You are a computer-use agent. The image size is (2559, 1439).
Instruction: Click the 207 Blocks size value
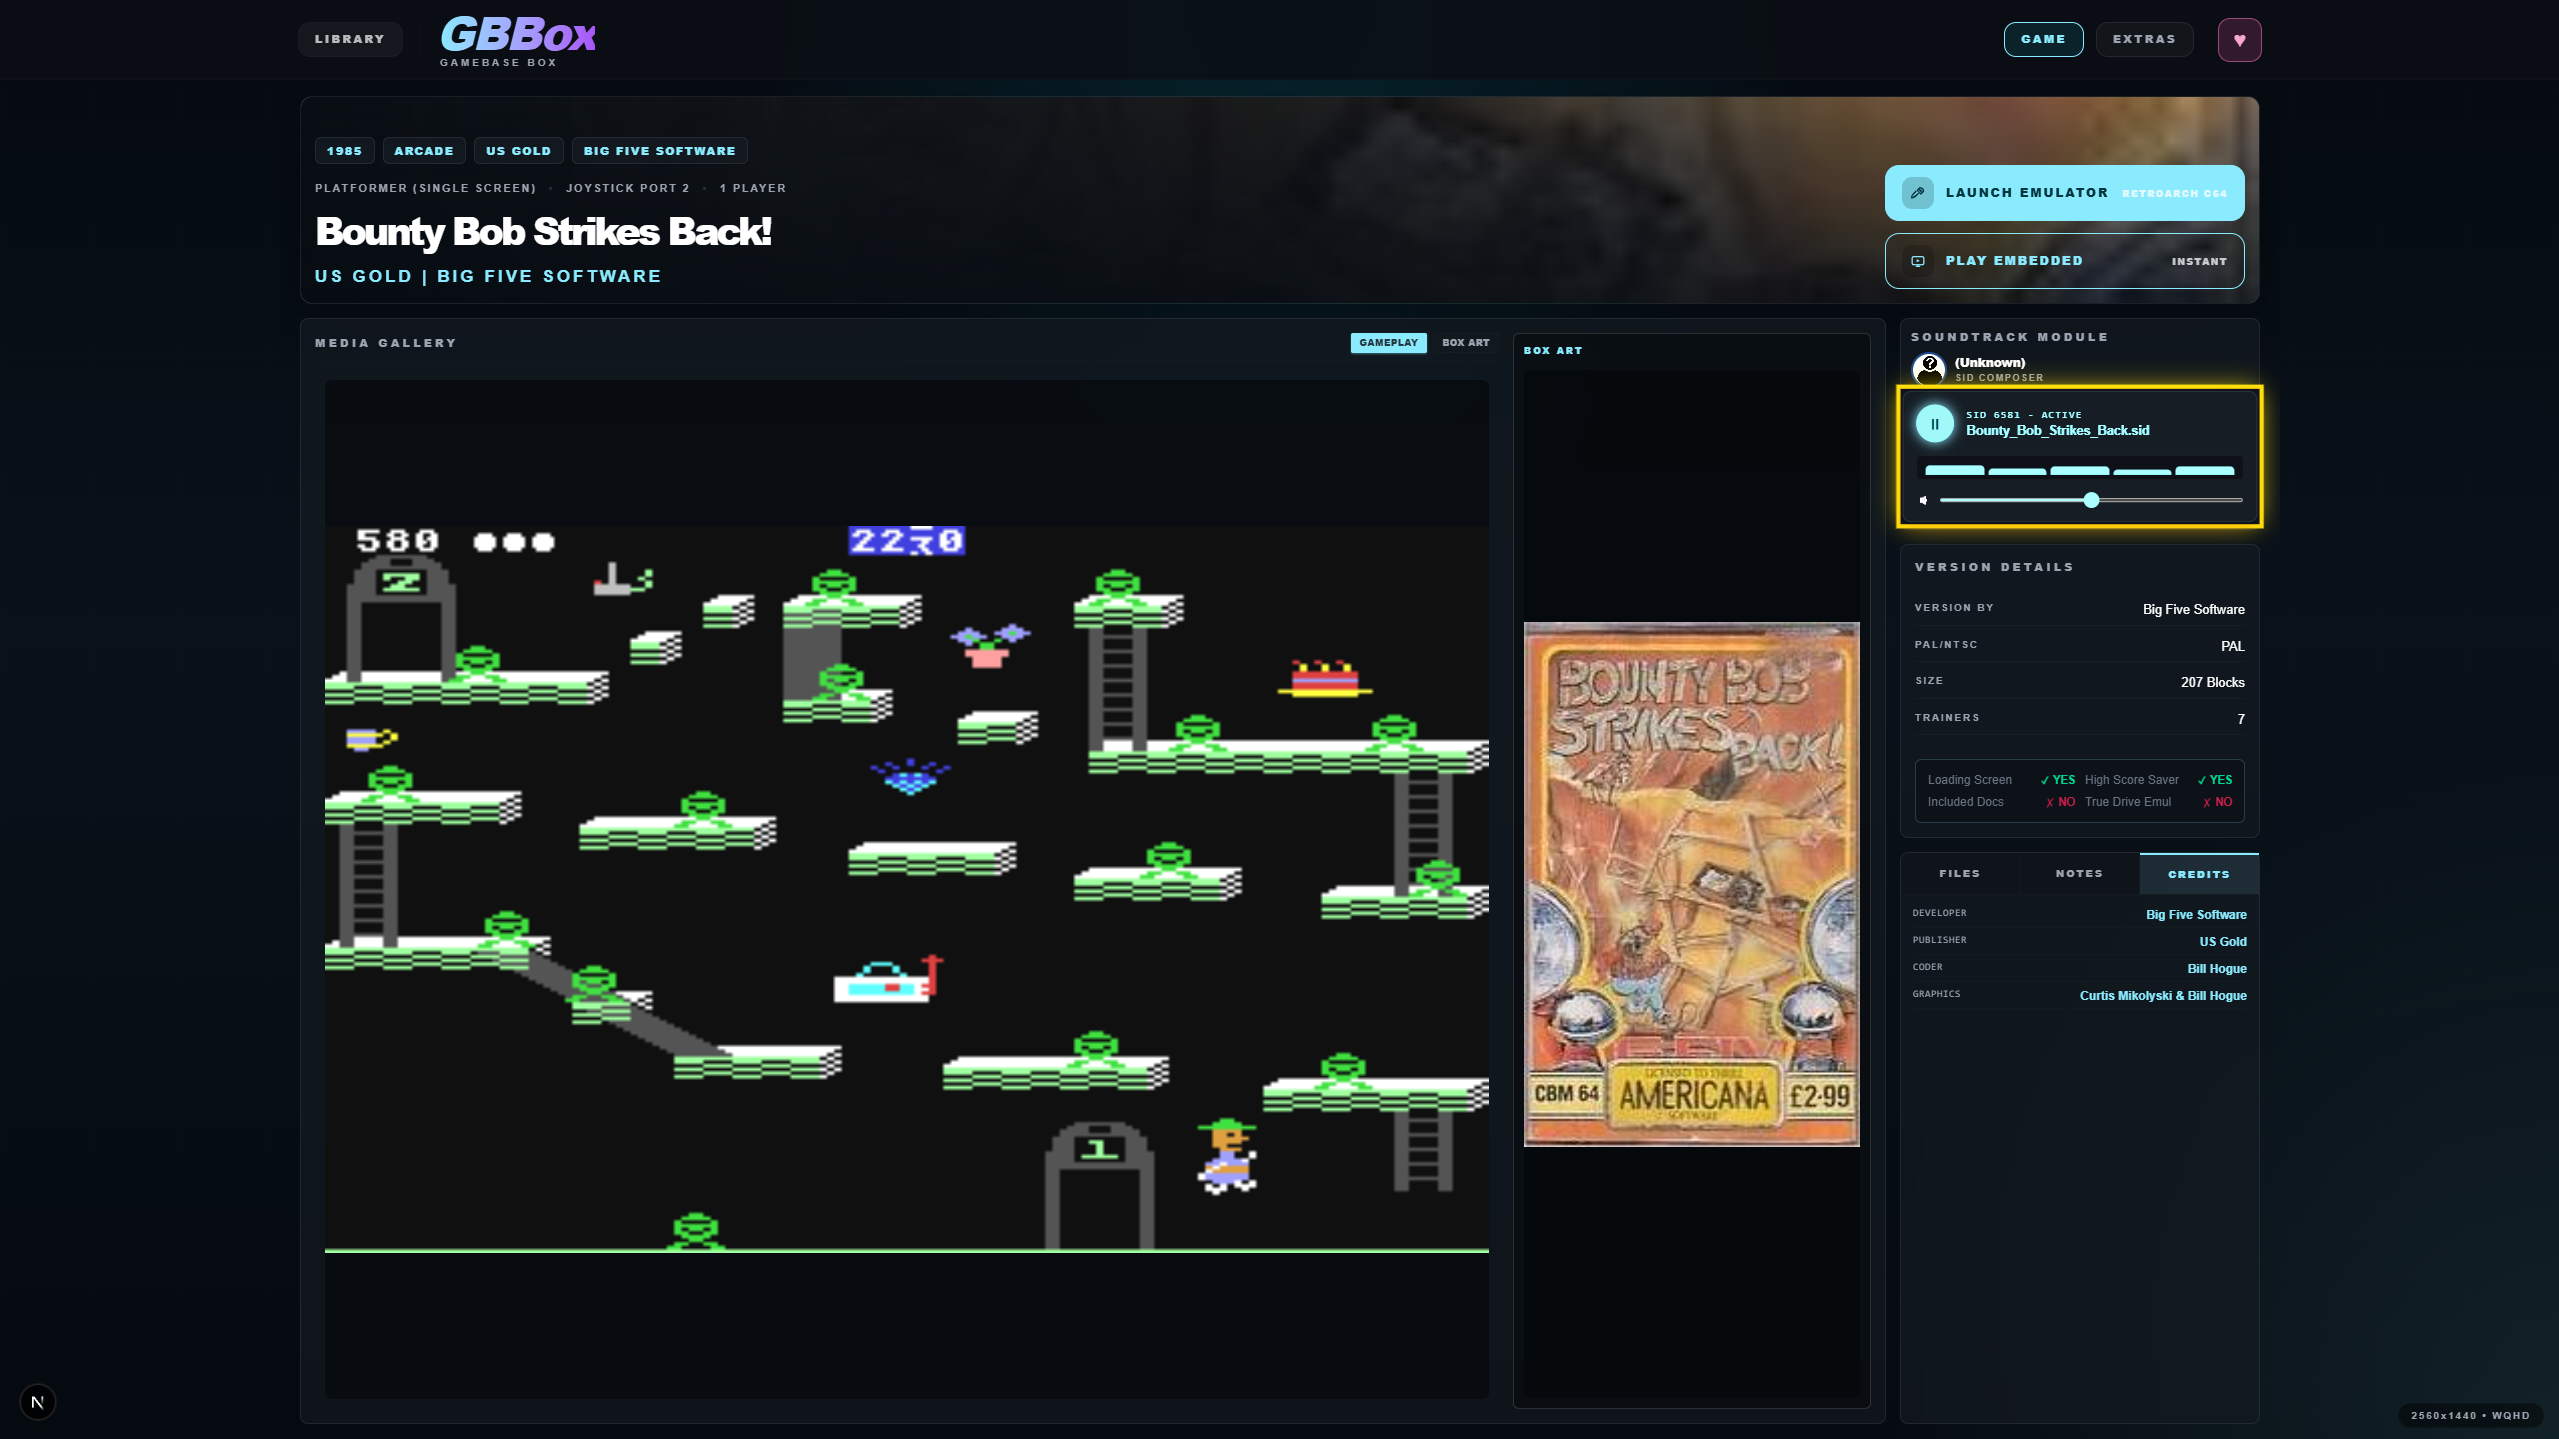tap(2212, 682)
